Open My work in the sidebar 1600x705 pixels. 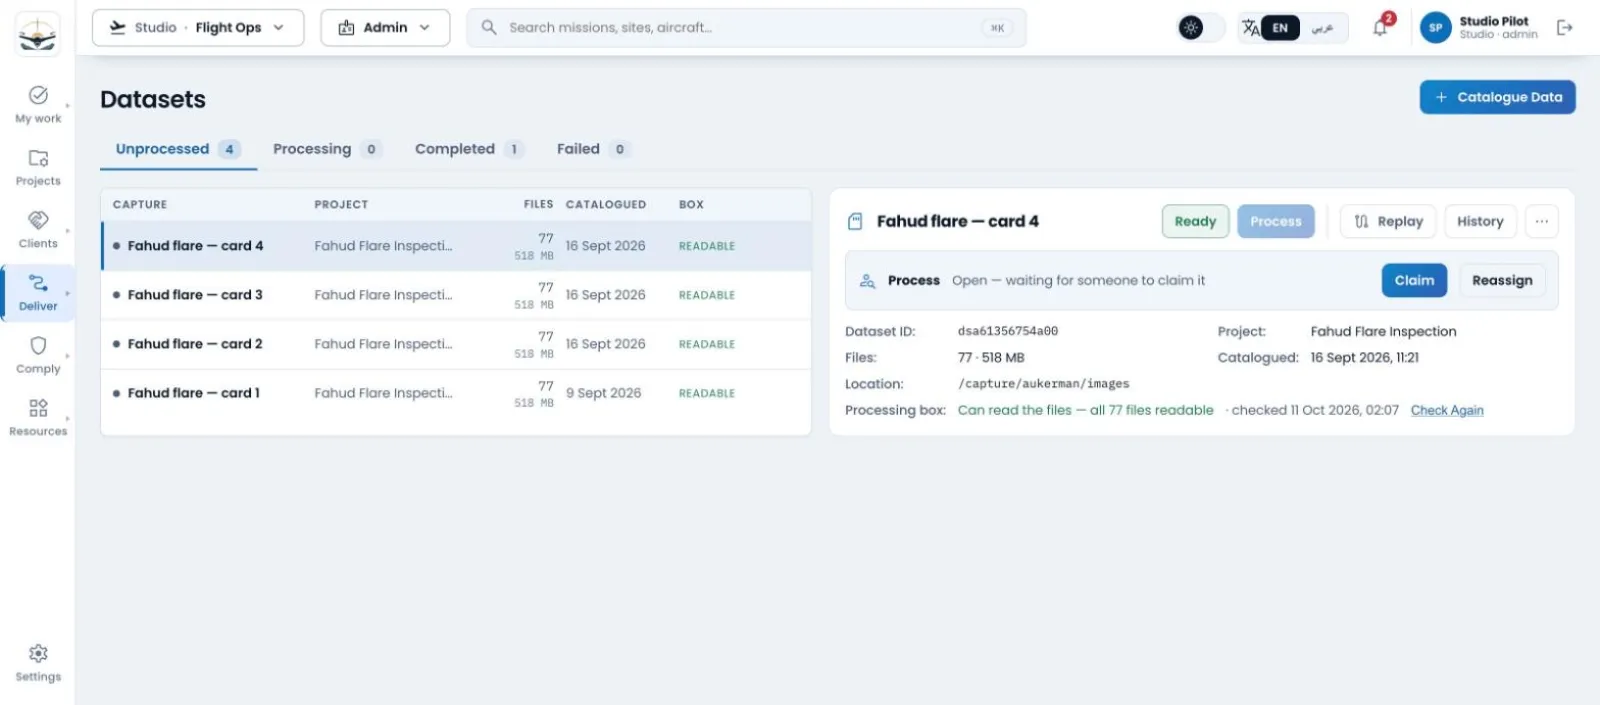click(38, 104)
